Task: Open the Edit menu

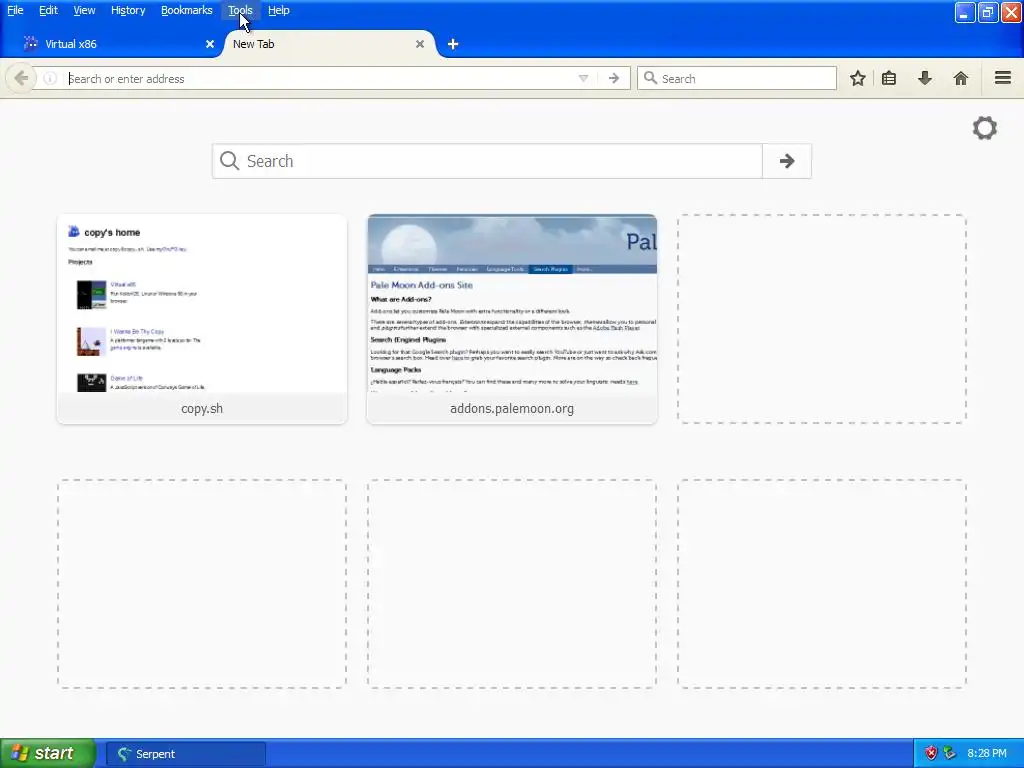Action: [48, 10]
